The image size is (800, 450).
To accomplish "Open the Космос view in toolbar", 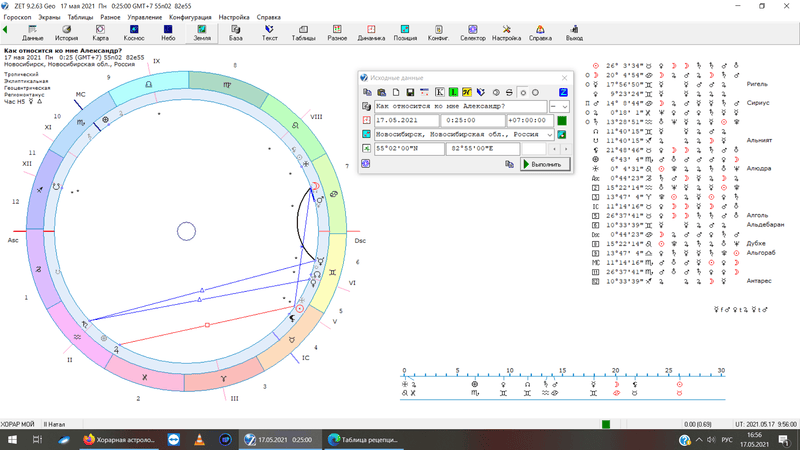I will point(134,34).
